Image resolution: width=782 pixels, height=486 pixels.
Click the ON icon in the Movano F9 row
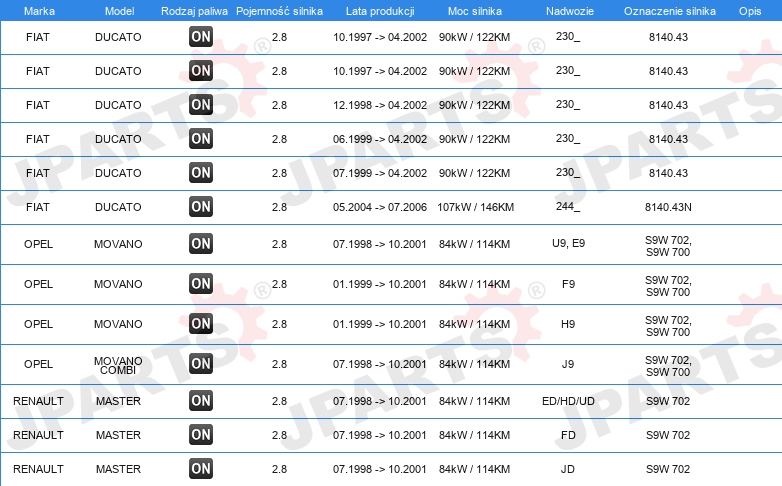point(201,284)
